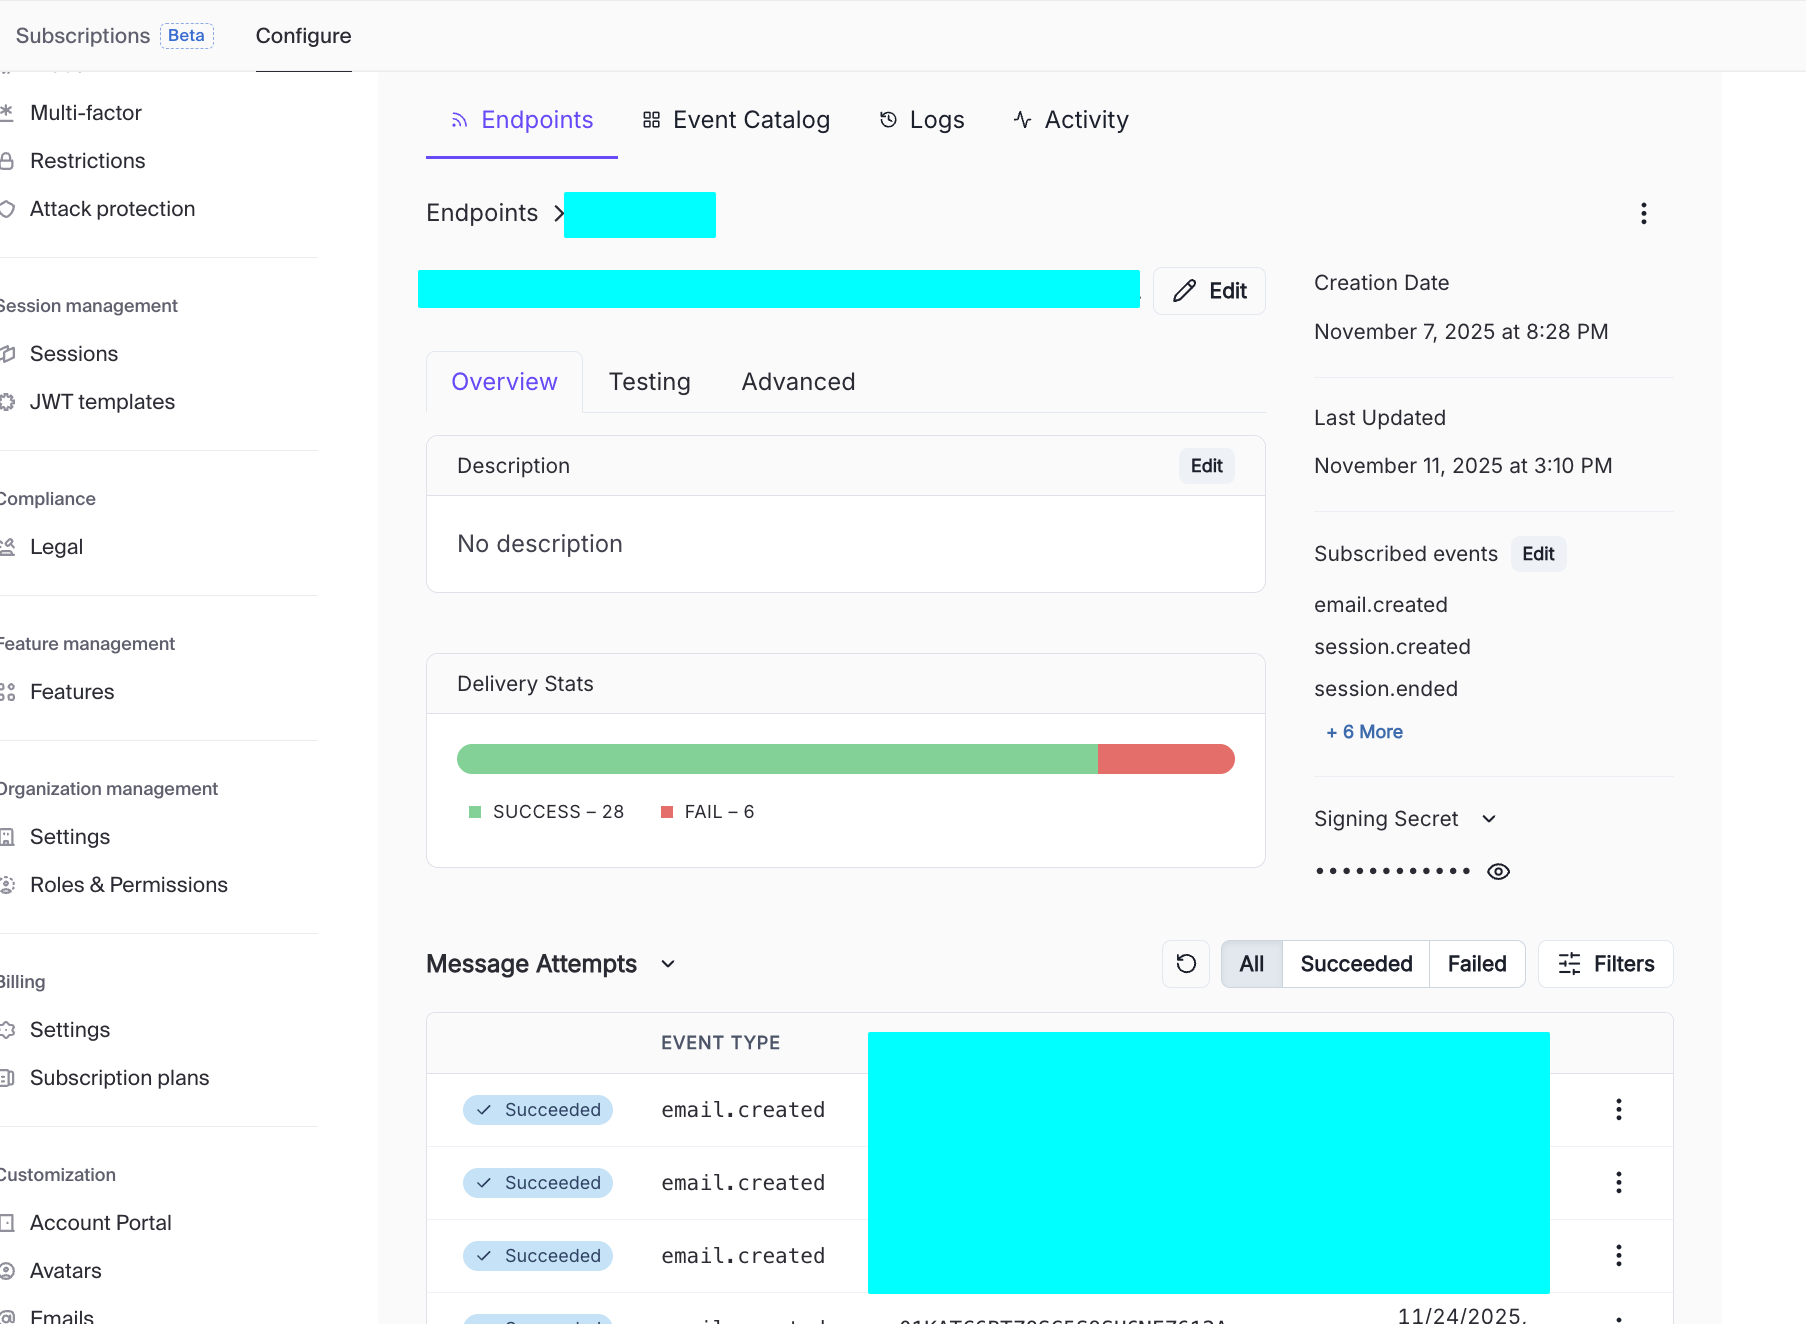Open the Event Catalog tab
1806x1324 pixels.
(x=736, y=120)
